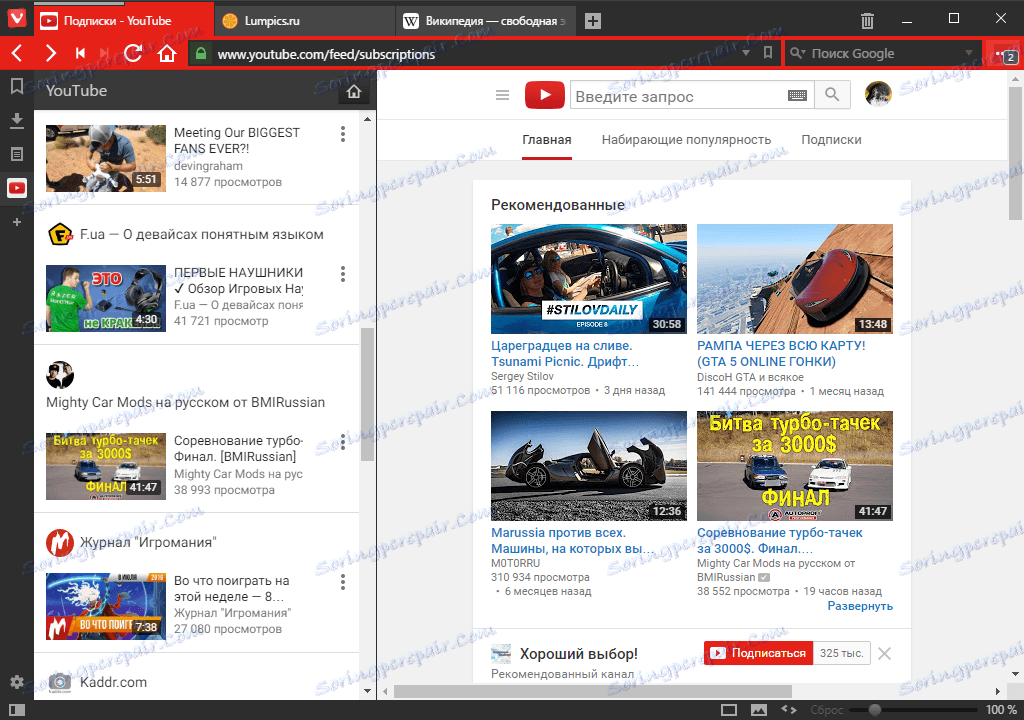Switch to the Lumpics.ru browser tab
The width and height of the screenshot is (1024, 720).
(305, 21)
